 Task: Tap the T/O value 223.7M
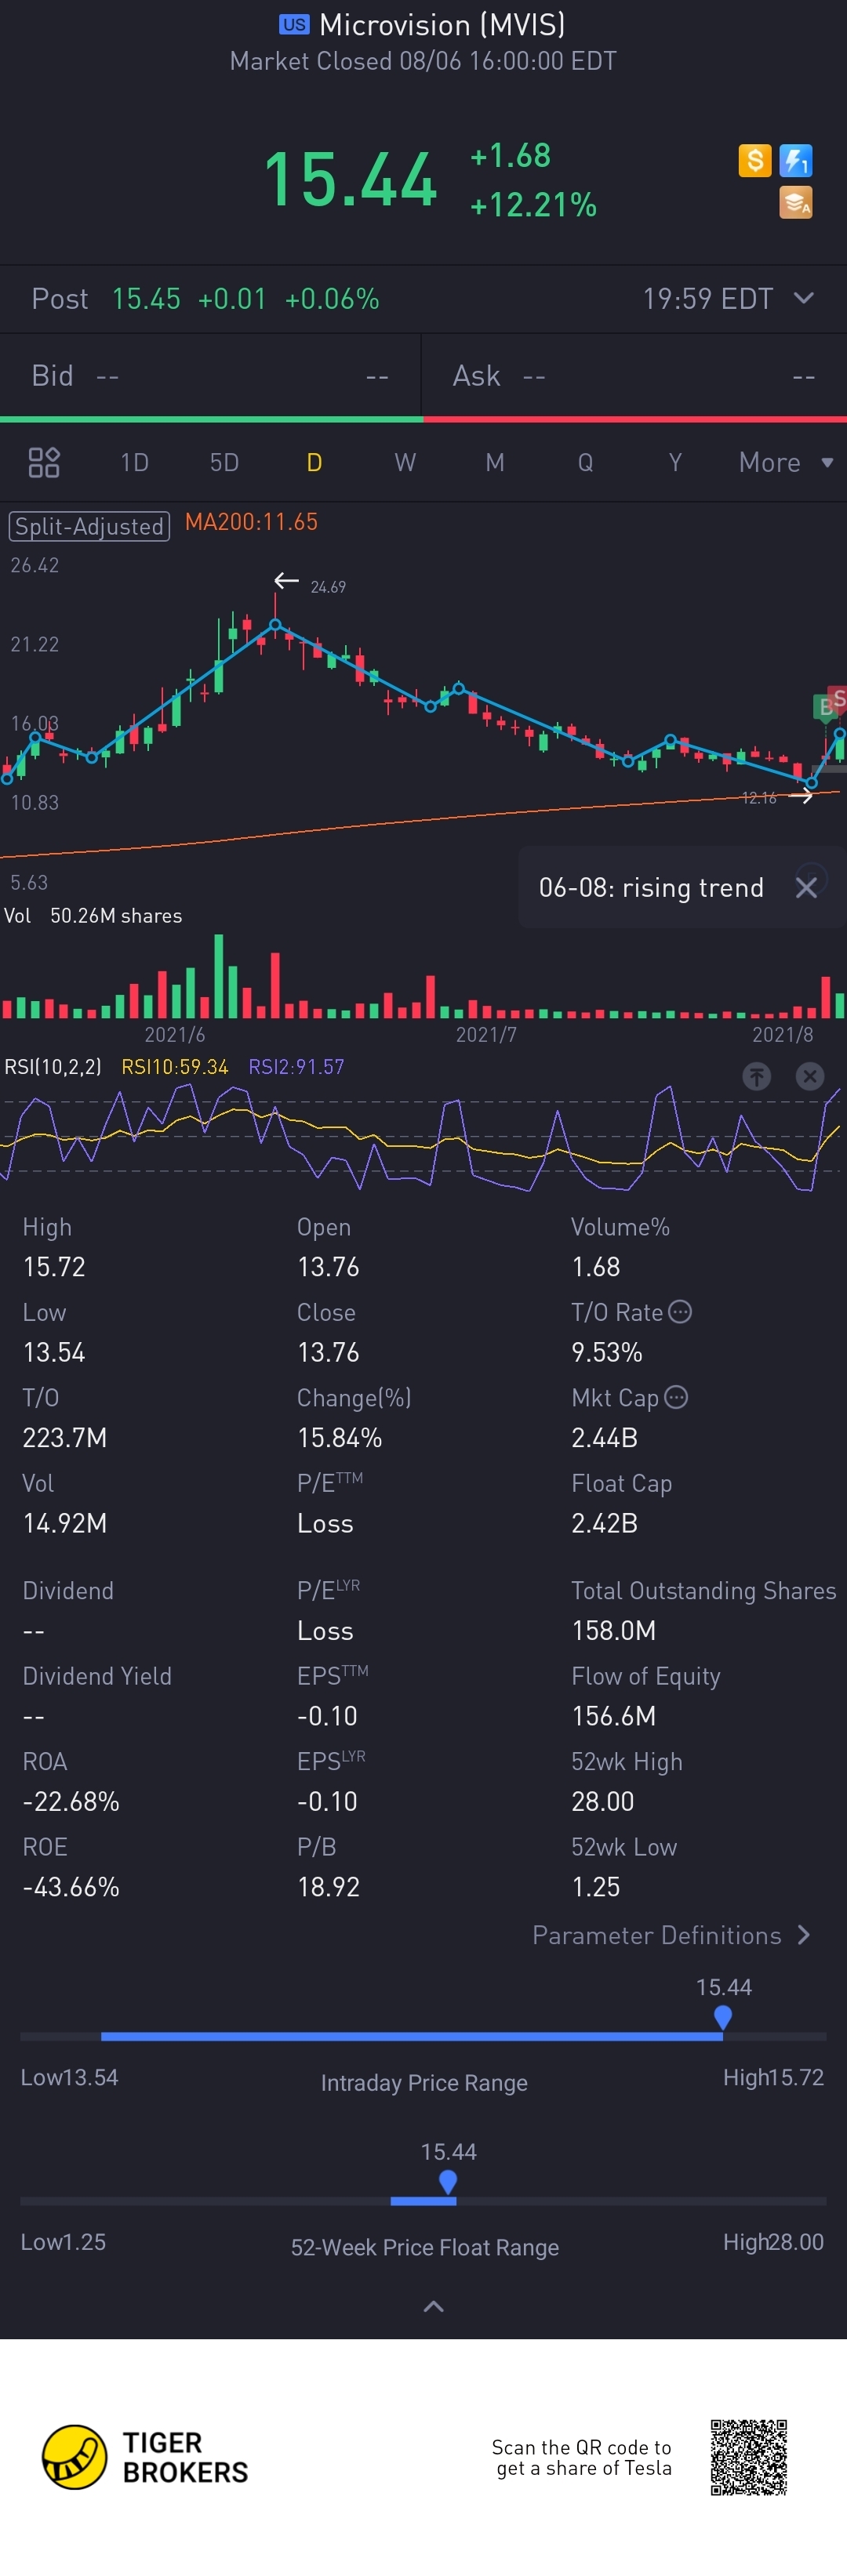coord(65,1438)
